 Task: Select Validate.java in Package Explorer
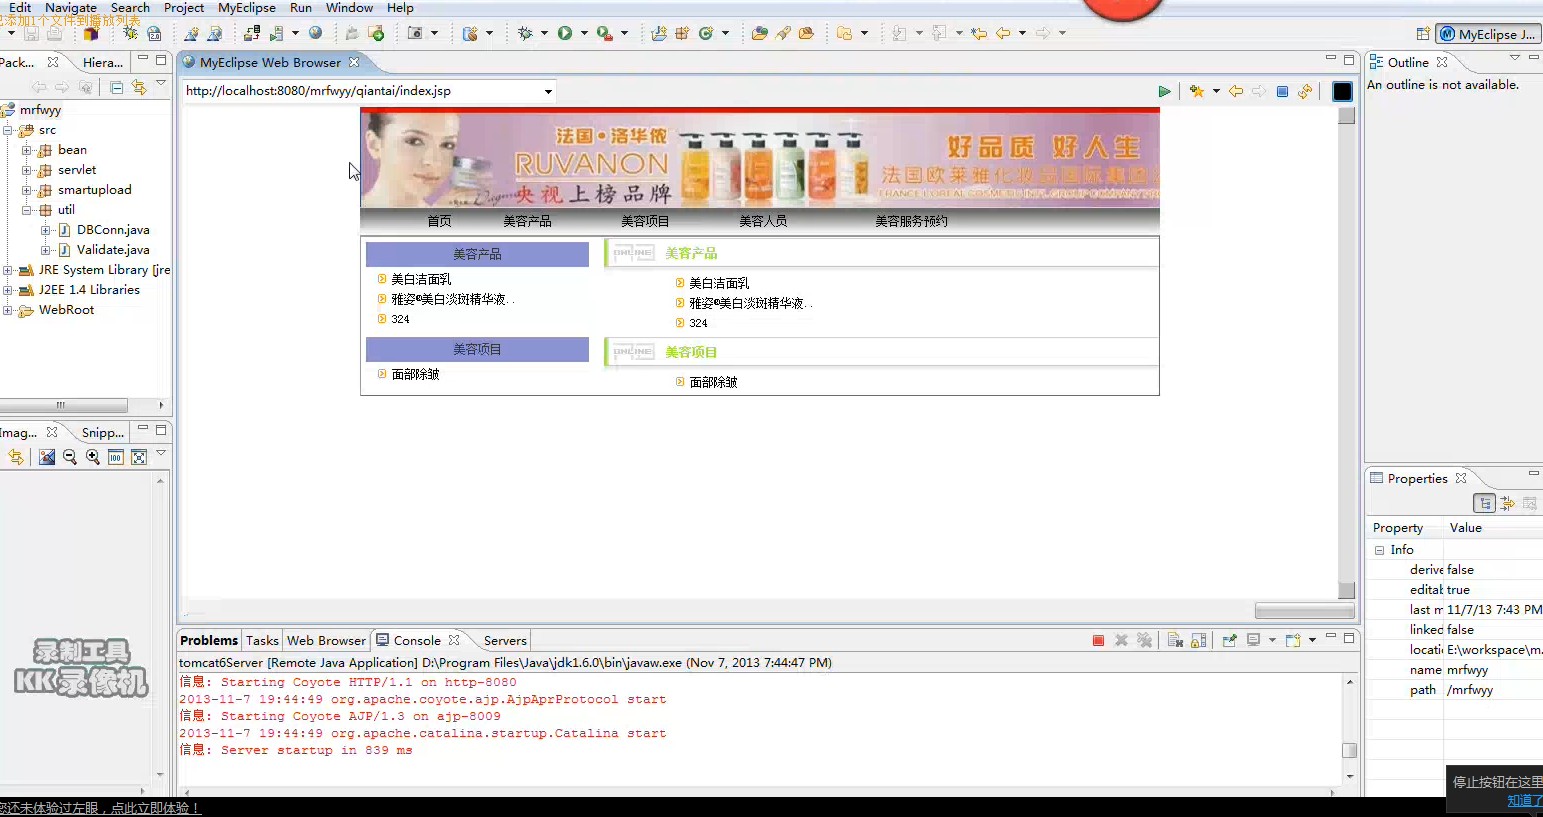coord(113,250)
